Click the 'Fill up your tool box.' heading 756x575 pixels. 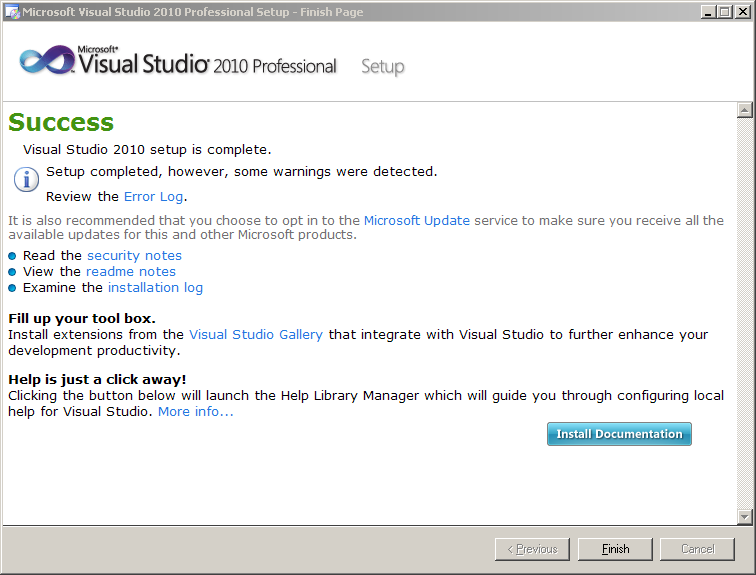coord(82,319)
